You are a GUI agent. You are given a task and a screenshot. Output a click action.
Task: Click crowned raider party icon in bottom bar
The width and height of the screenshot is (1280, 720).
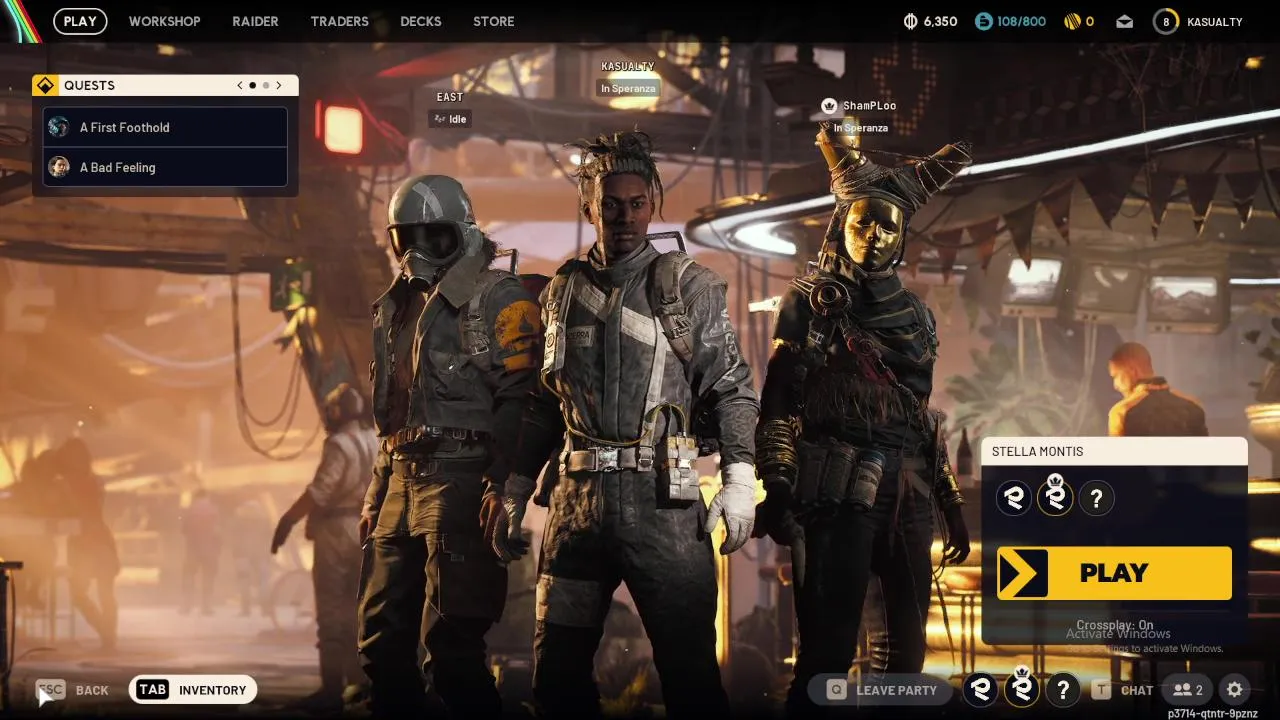[1021, 689]
